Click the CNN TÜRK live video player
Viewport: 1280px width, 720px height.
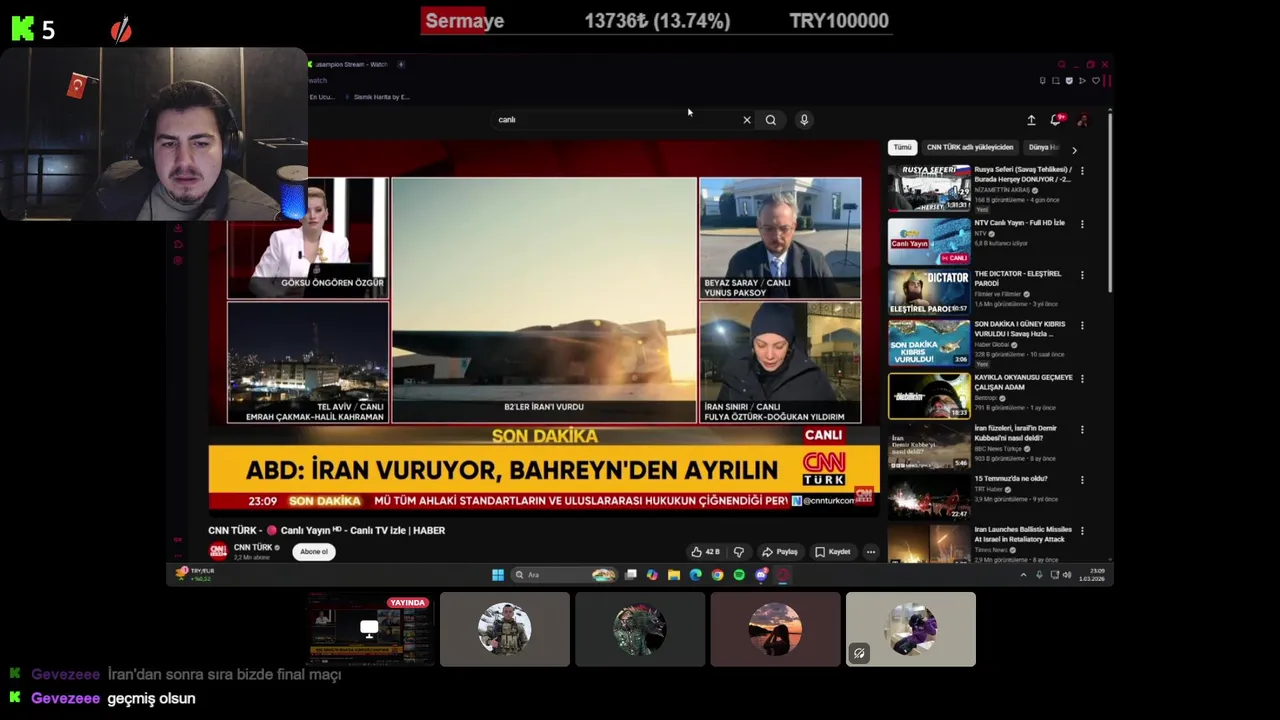(x=544, y=330)
